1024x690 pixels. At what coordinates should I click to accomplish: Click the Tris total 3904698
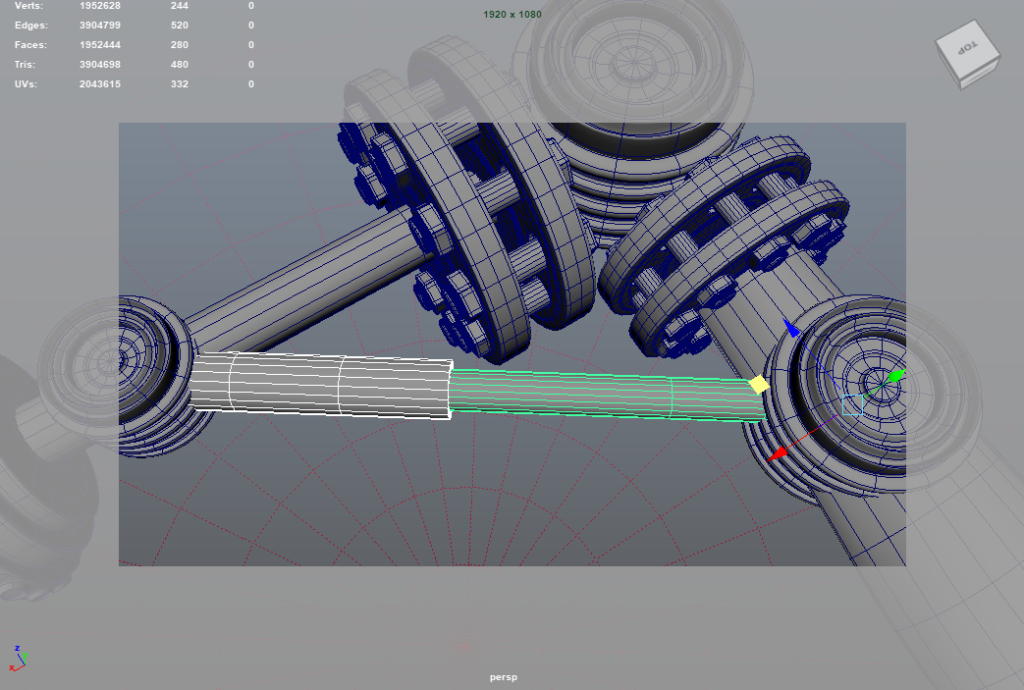100,65
